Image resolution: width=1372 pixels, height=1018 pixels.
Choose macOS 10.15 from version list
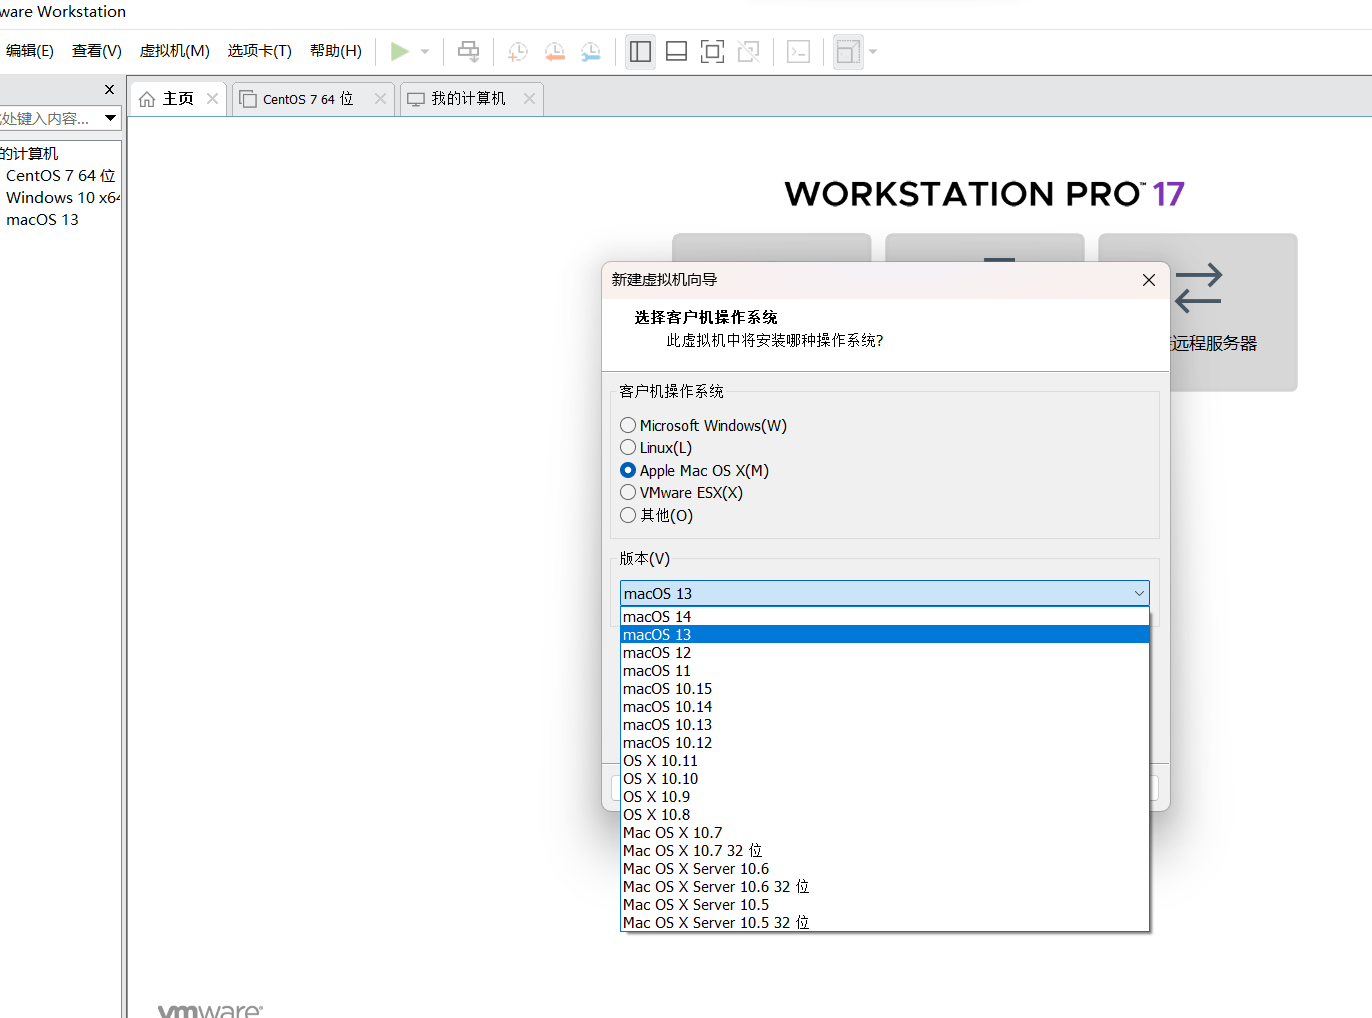(885, 689)
